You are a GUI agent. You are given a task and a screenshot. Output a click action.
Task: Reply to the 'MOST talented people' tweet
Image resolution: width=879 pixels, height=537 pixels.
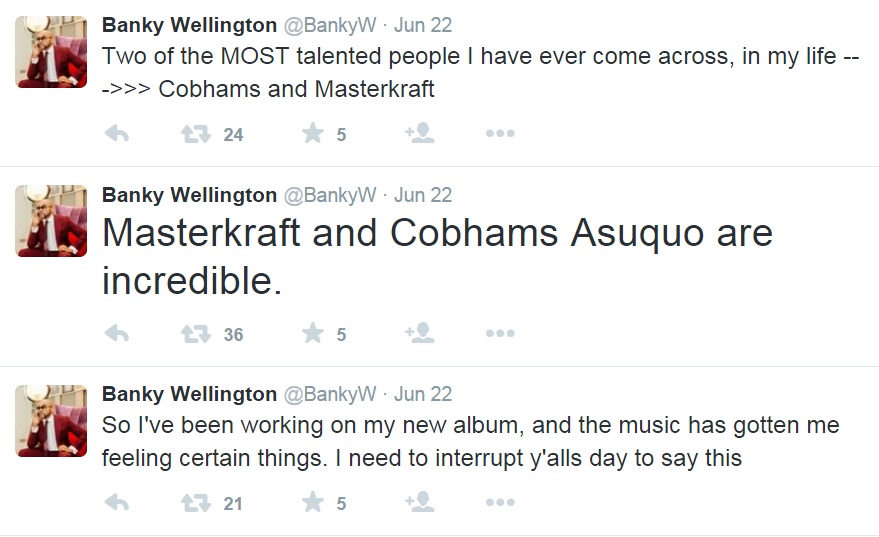(x=117, y=134)
